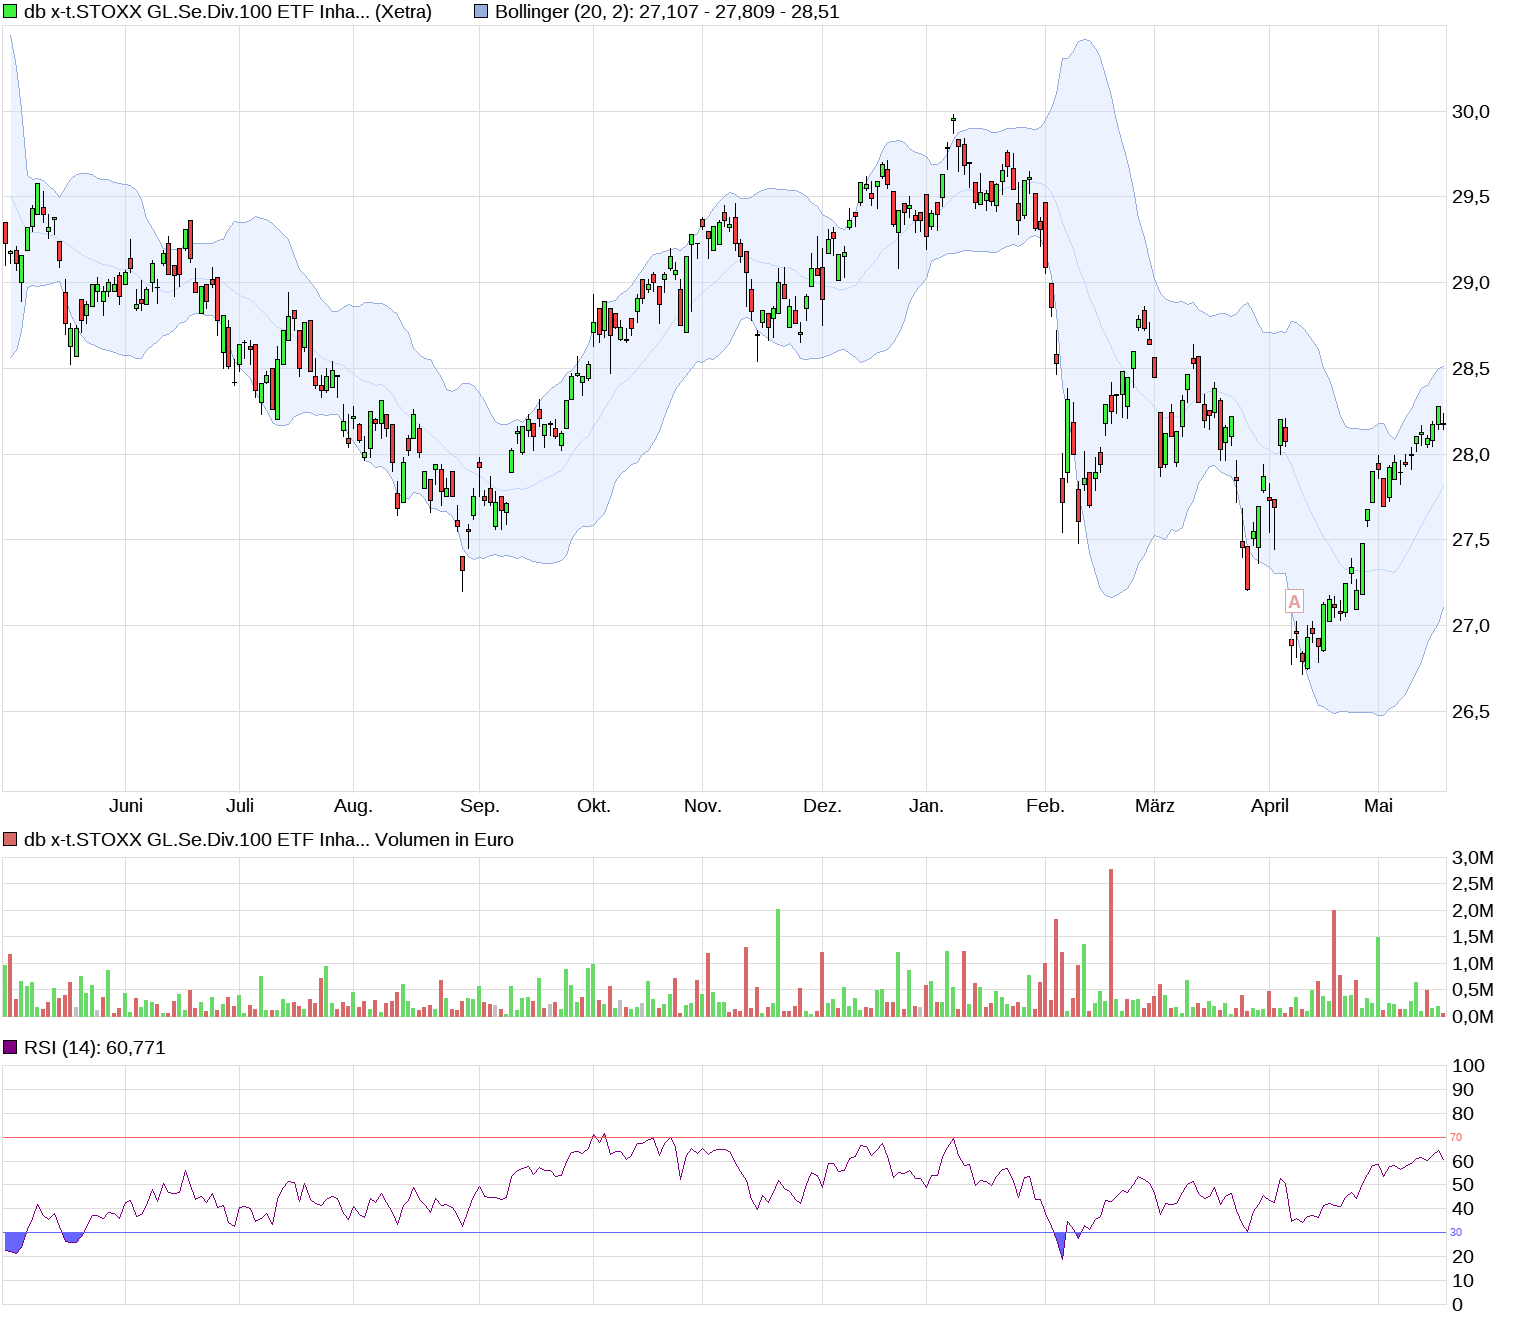Click the 3,0M volume axis label

[x=1472, y=858]
